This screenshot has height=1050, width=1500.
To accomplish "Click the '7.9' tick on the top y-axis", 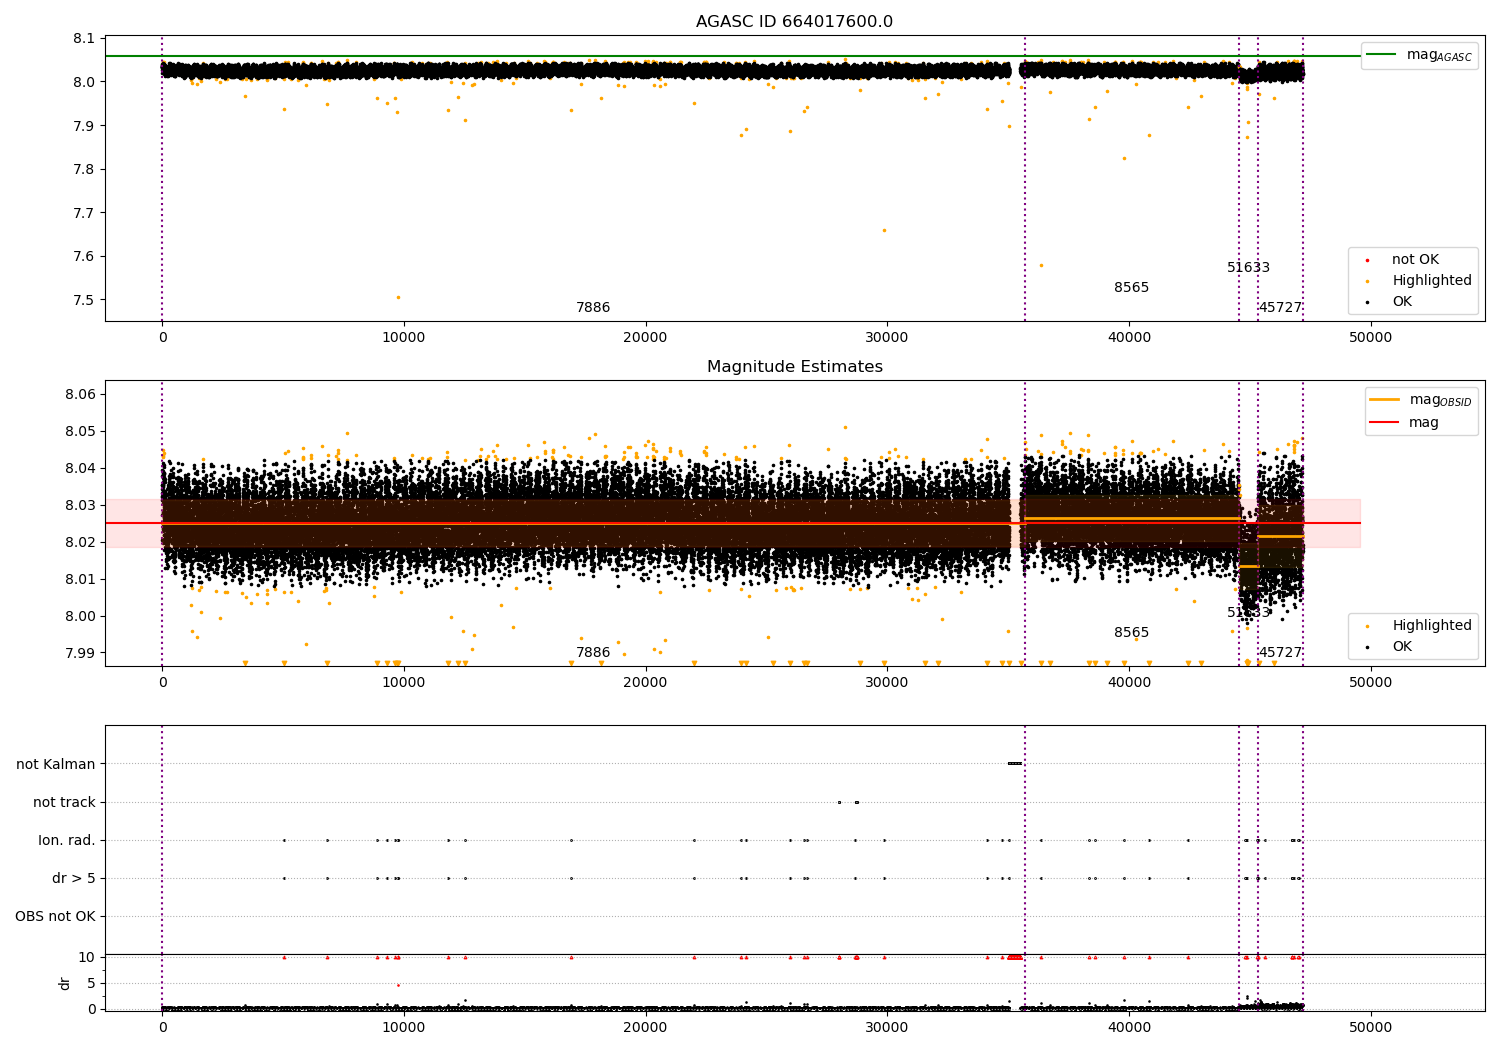I will [85, 126].
